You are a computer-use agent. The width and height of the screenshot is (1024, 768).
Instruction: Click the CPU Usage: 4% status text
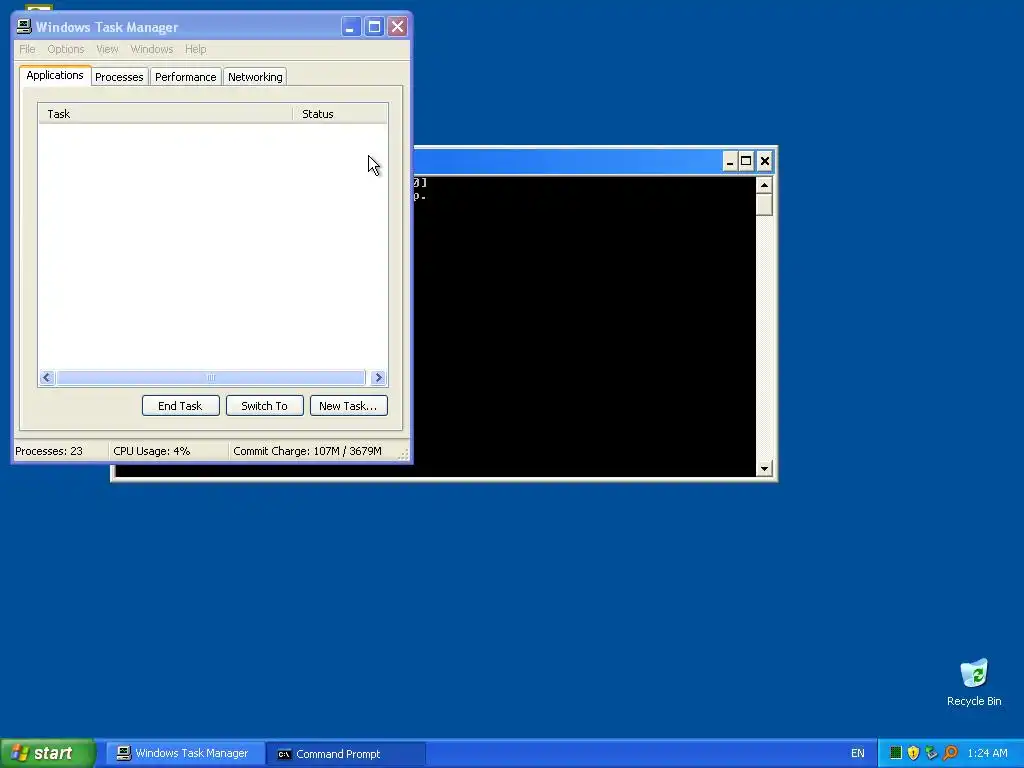point(152,451)
